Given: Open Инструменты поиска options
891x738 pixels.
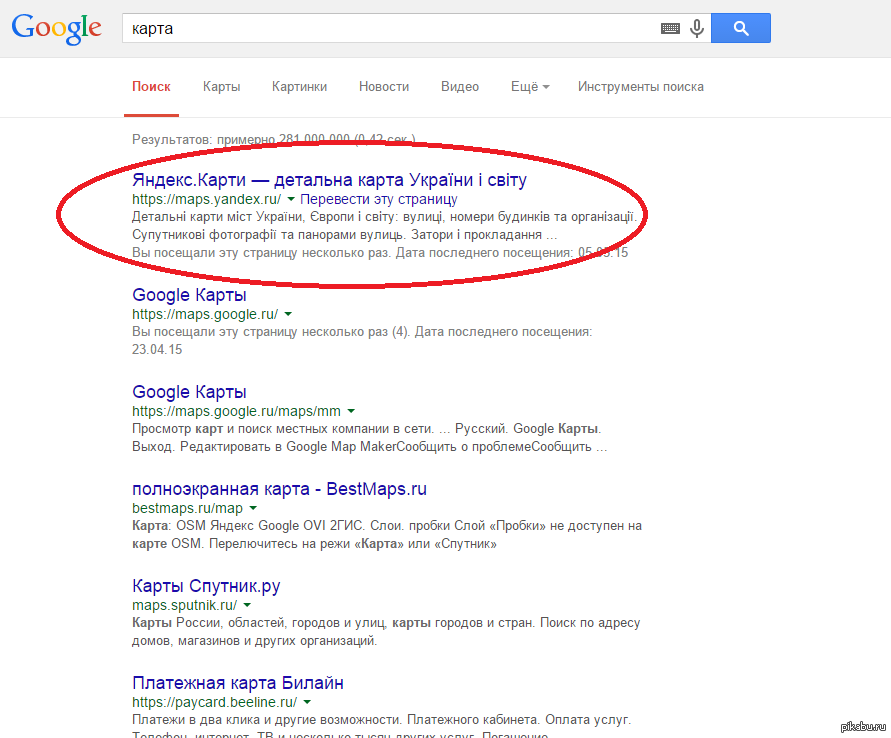Looking at the screenshot, I should 640,87.
